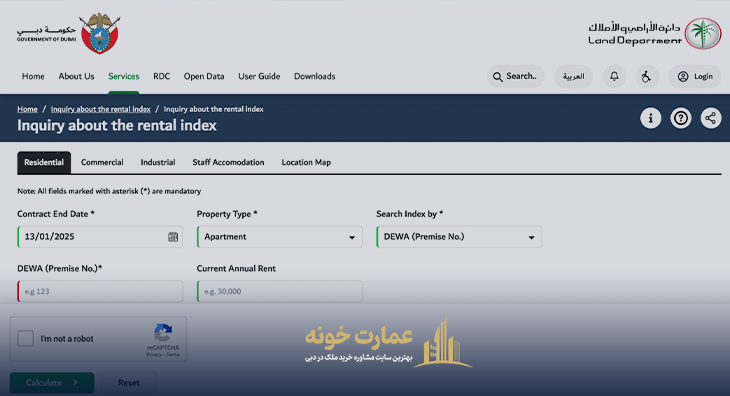Click the Contract End Date field
Image resolution: width=730 pixels, height=396 pixels.
pyautogui.click(x=100, y=237)
